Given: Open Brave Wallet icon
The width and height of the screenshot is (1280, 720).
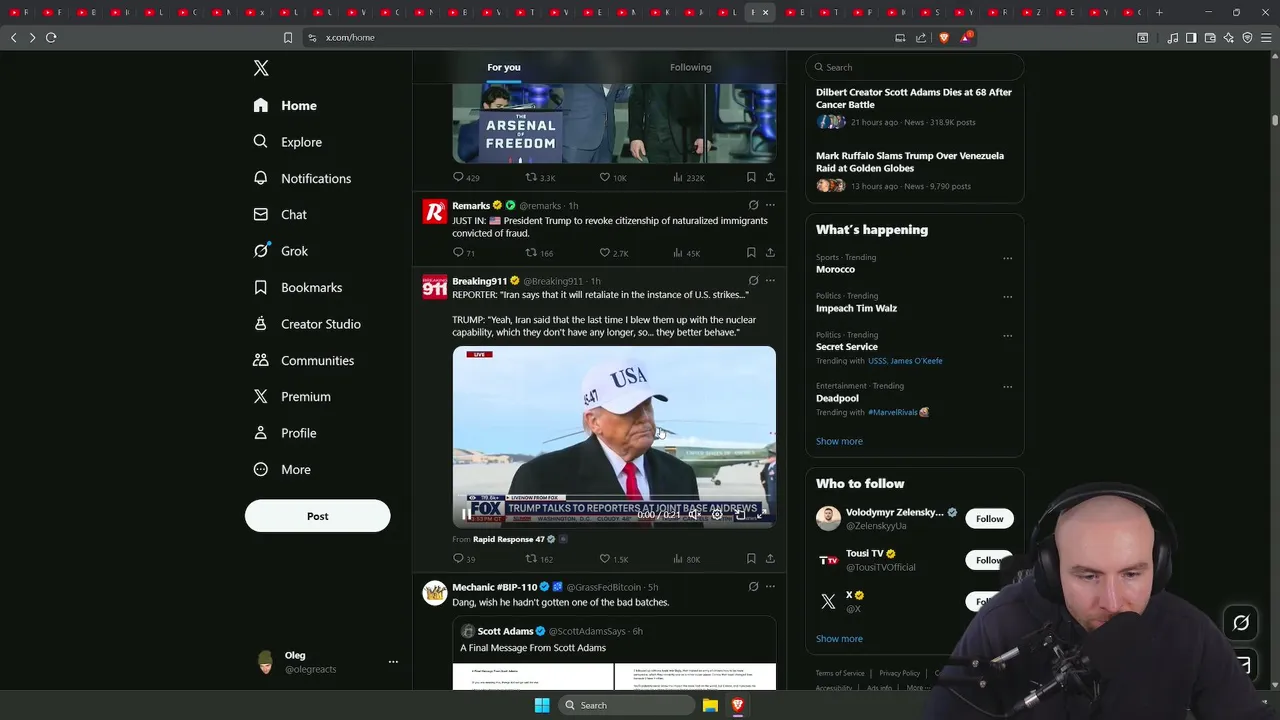Looking at the screenshot, I should tap(1210, 38).
